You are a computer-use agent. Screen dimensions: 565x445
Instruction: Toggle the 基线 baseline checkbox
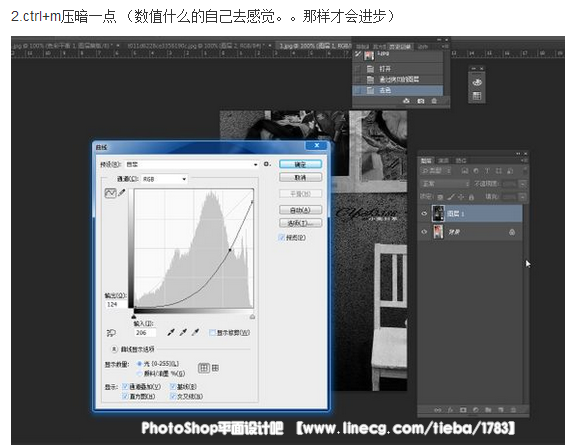pos(173,387)
